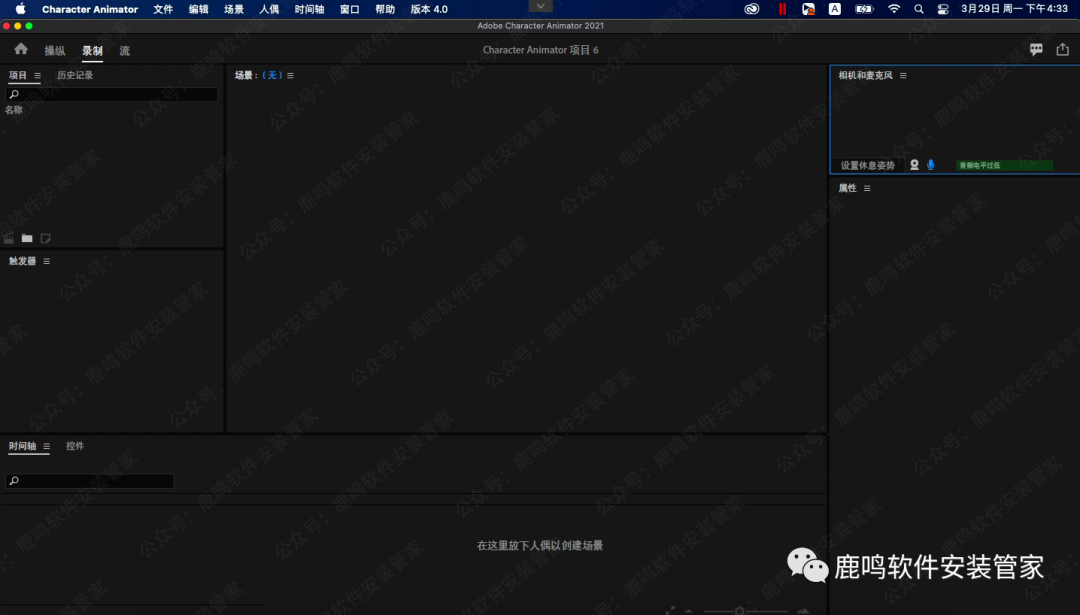
Task: Click new scene clapperboard icon in project panel
Action: pyautogui.click(x=9, y=238)
